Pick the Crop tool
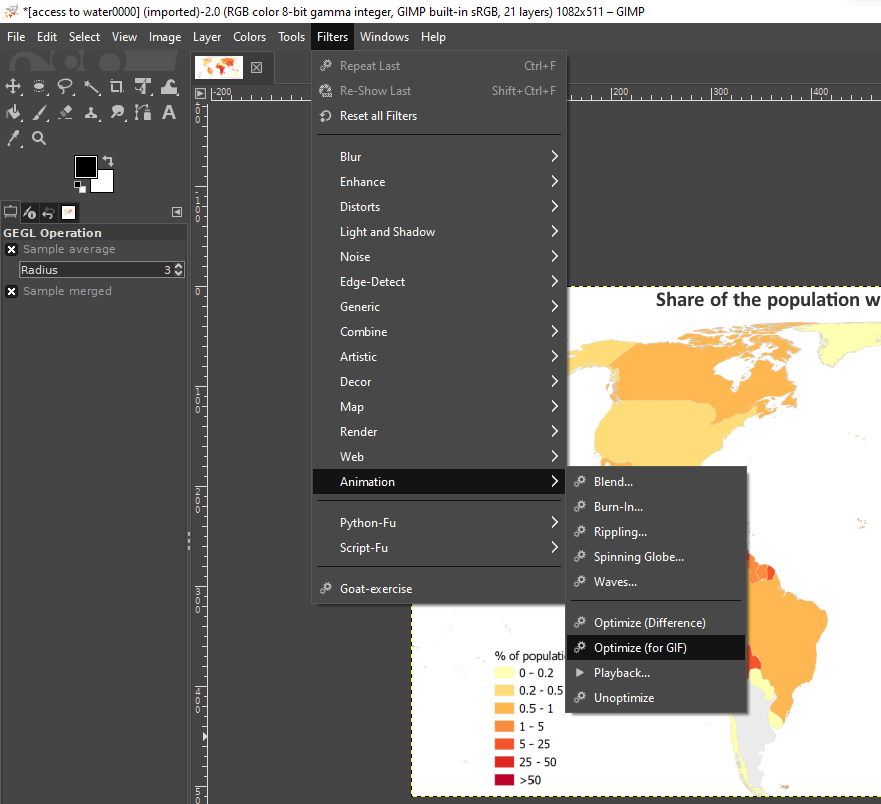Viewport: 881px width, 804px height. tap(117, 87)
